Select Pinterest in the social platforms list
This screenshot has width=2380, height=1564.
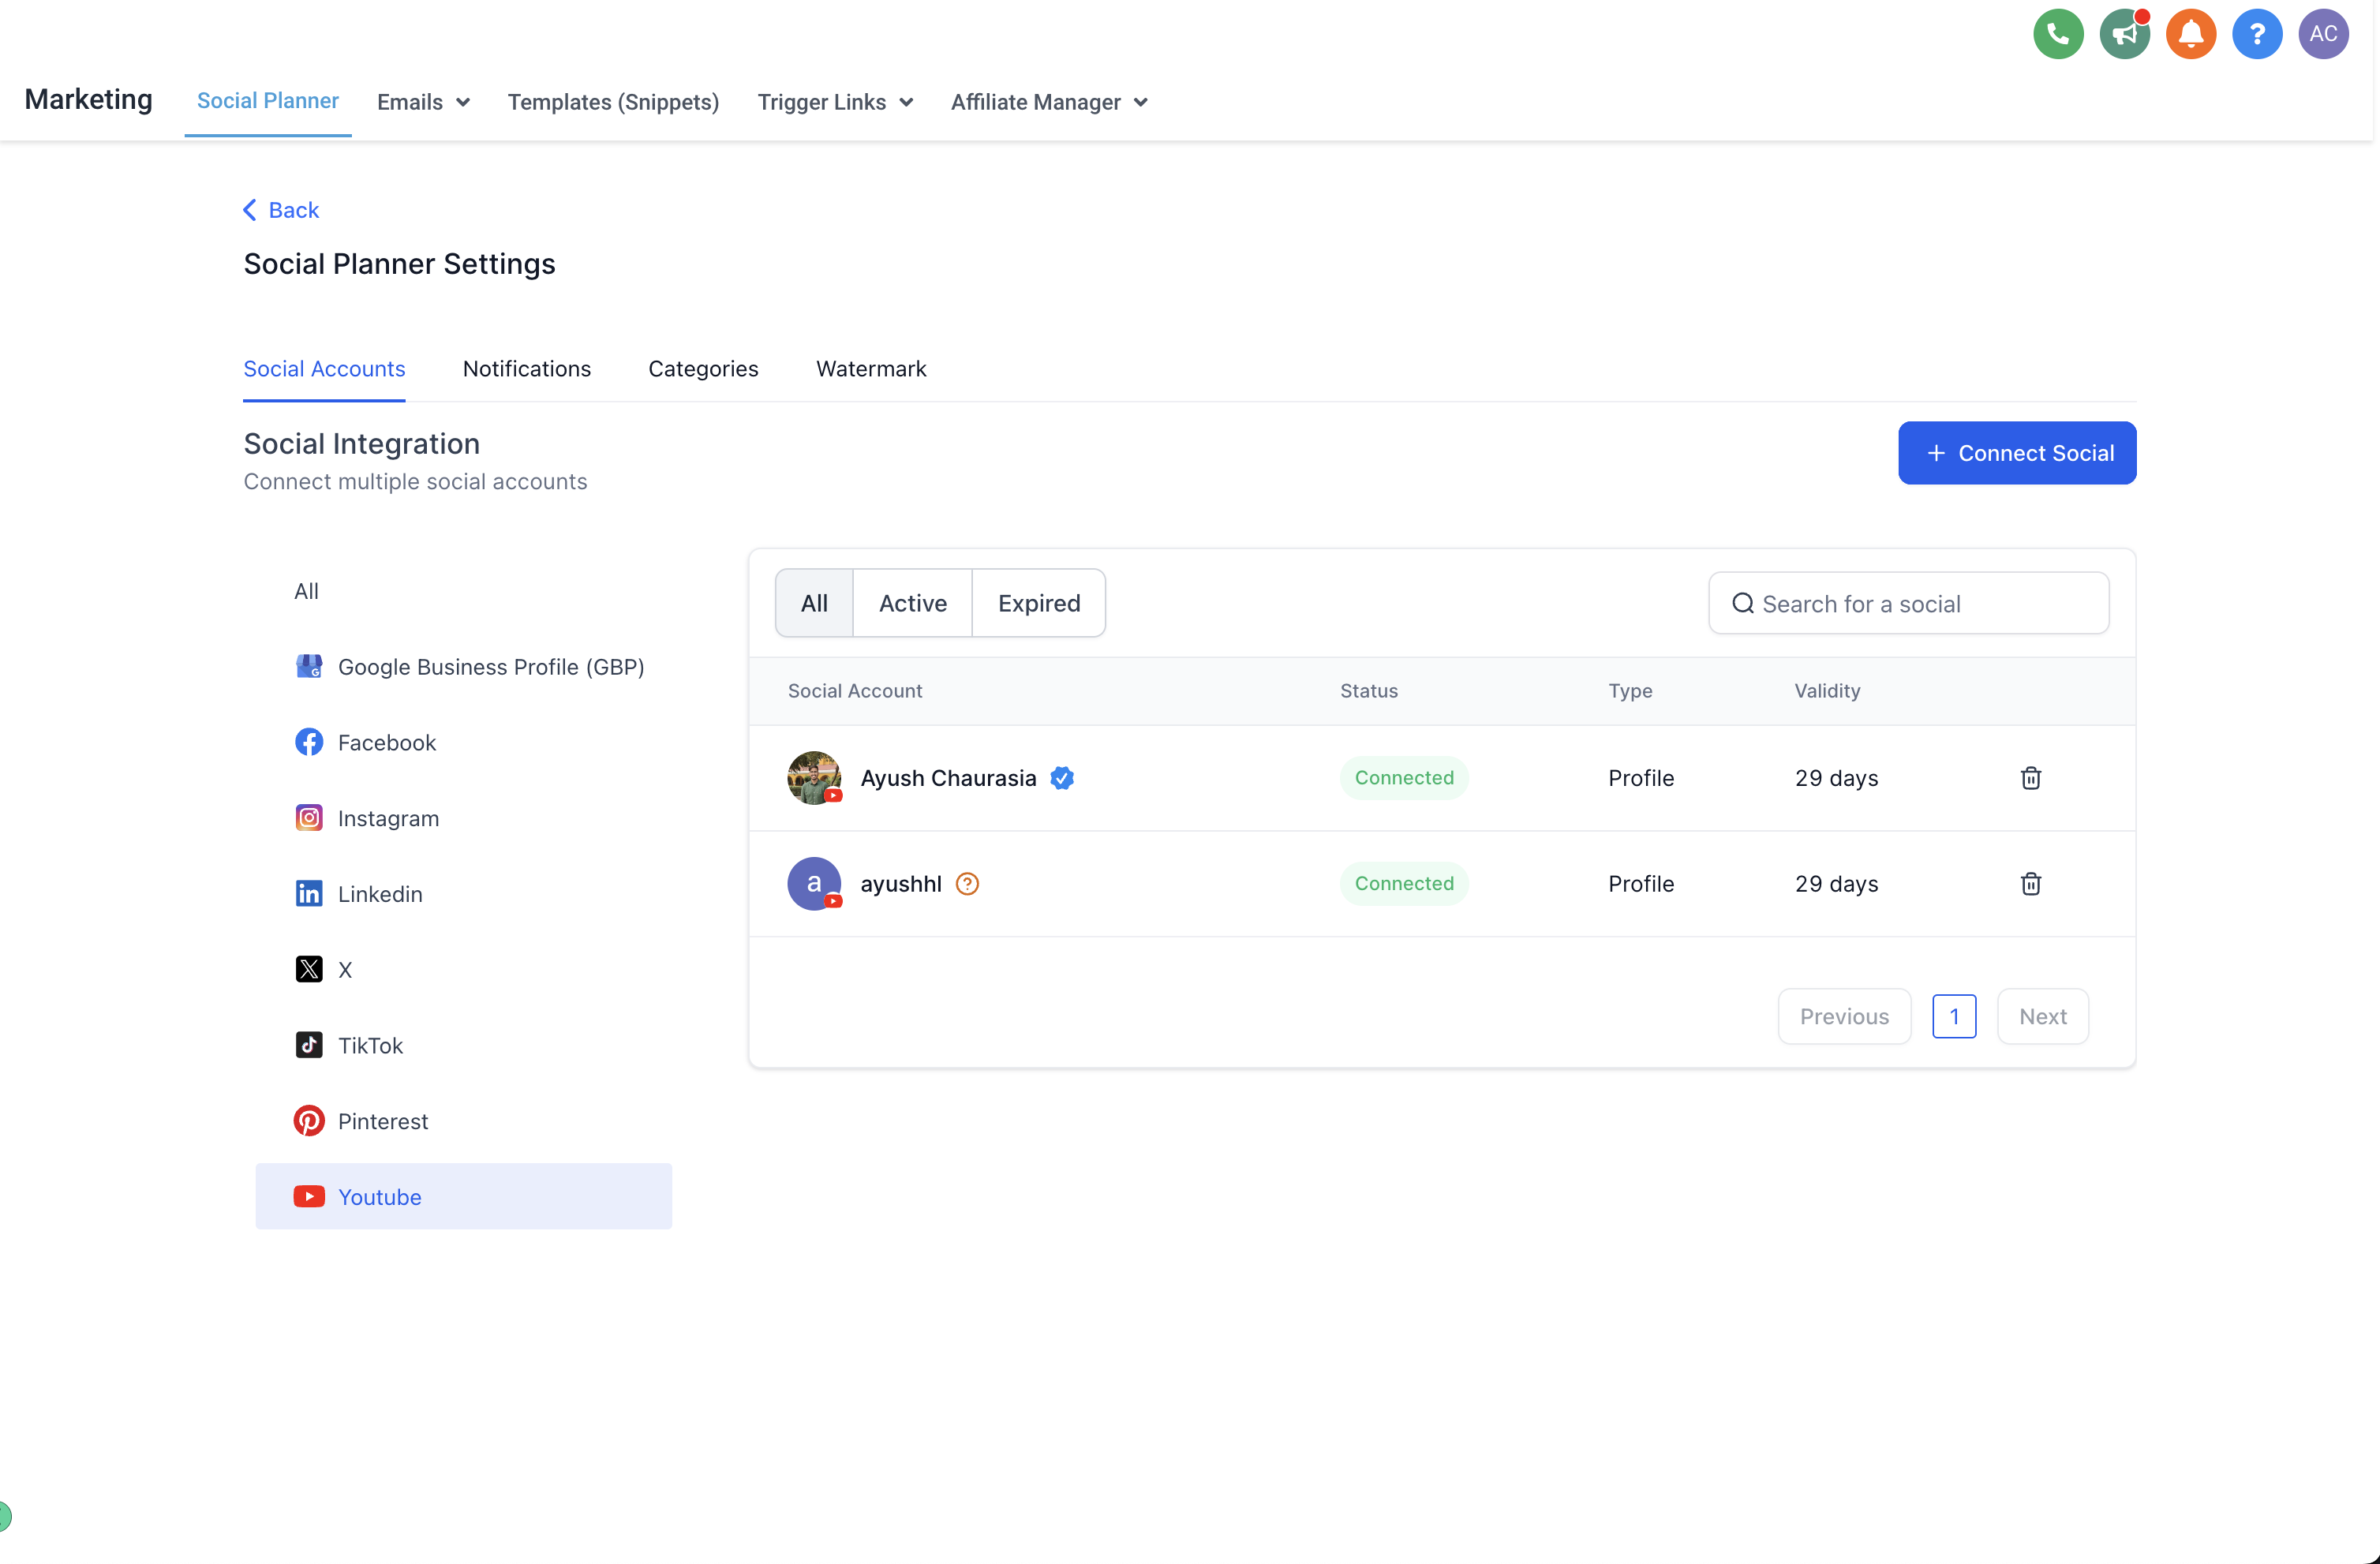(382, 1121)
